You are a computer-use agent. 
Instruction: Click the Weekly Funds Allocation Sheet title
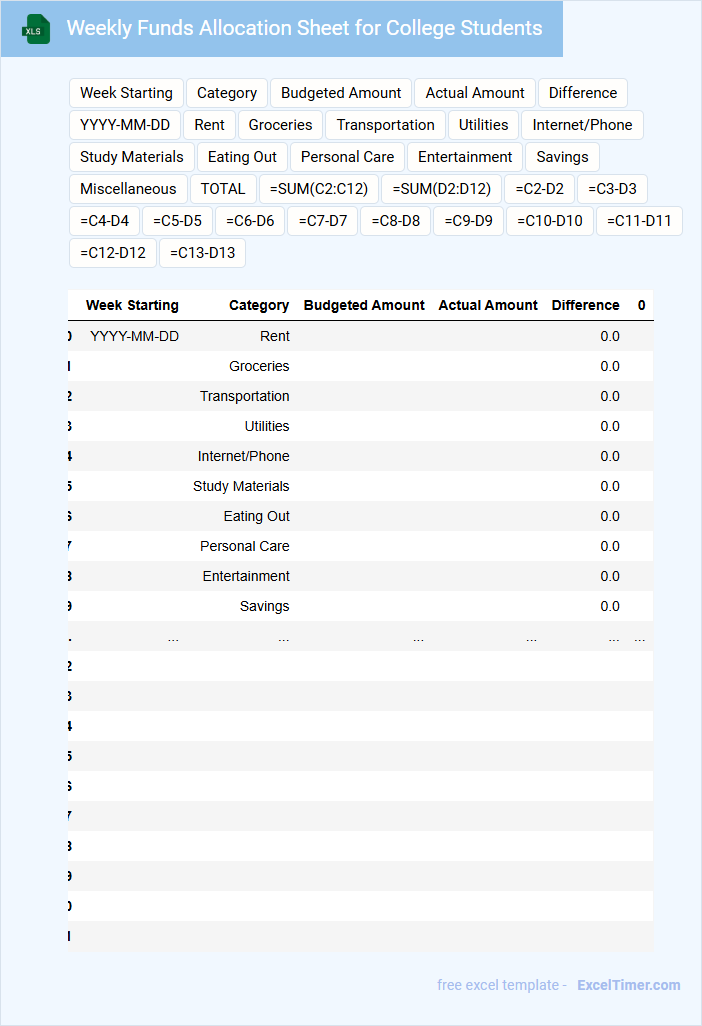pos(304,28)
